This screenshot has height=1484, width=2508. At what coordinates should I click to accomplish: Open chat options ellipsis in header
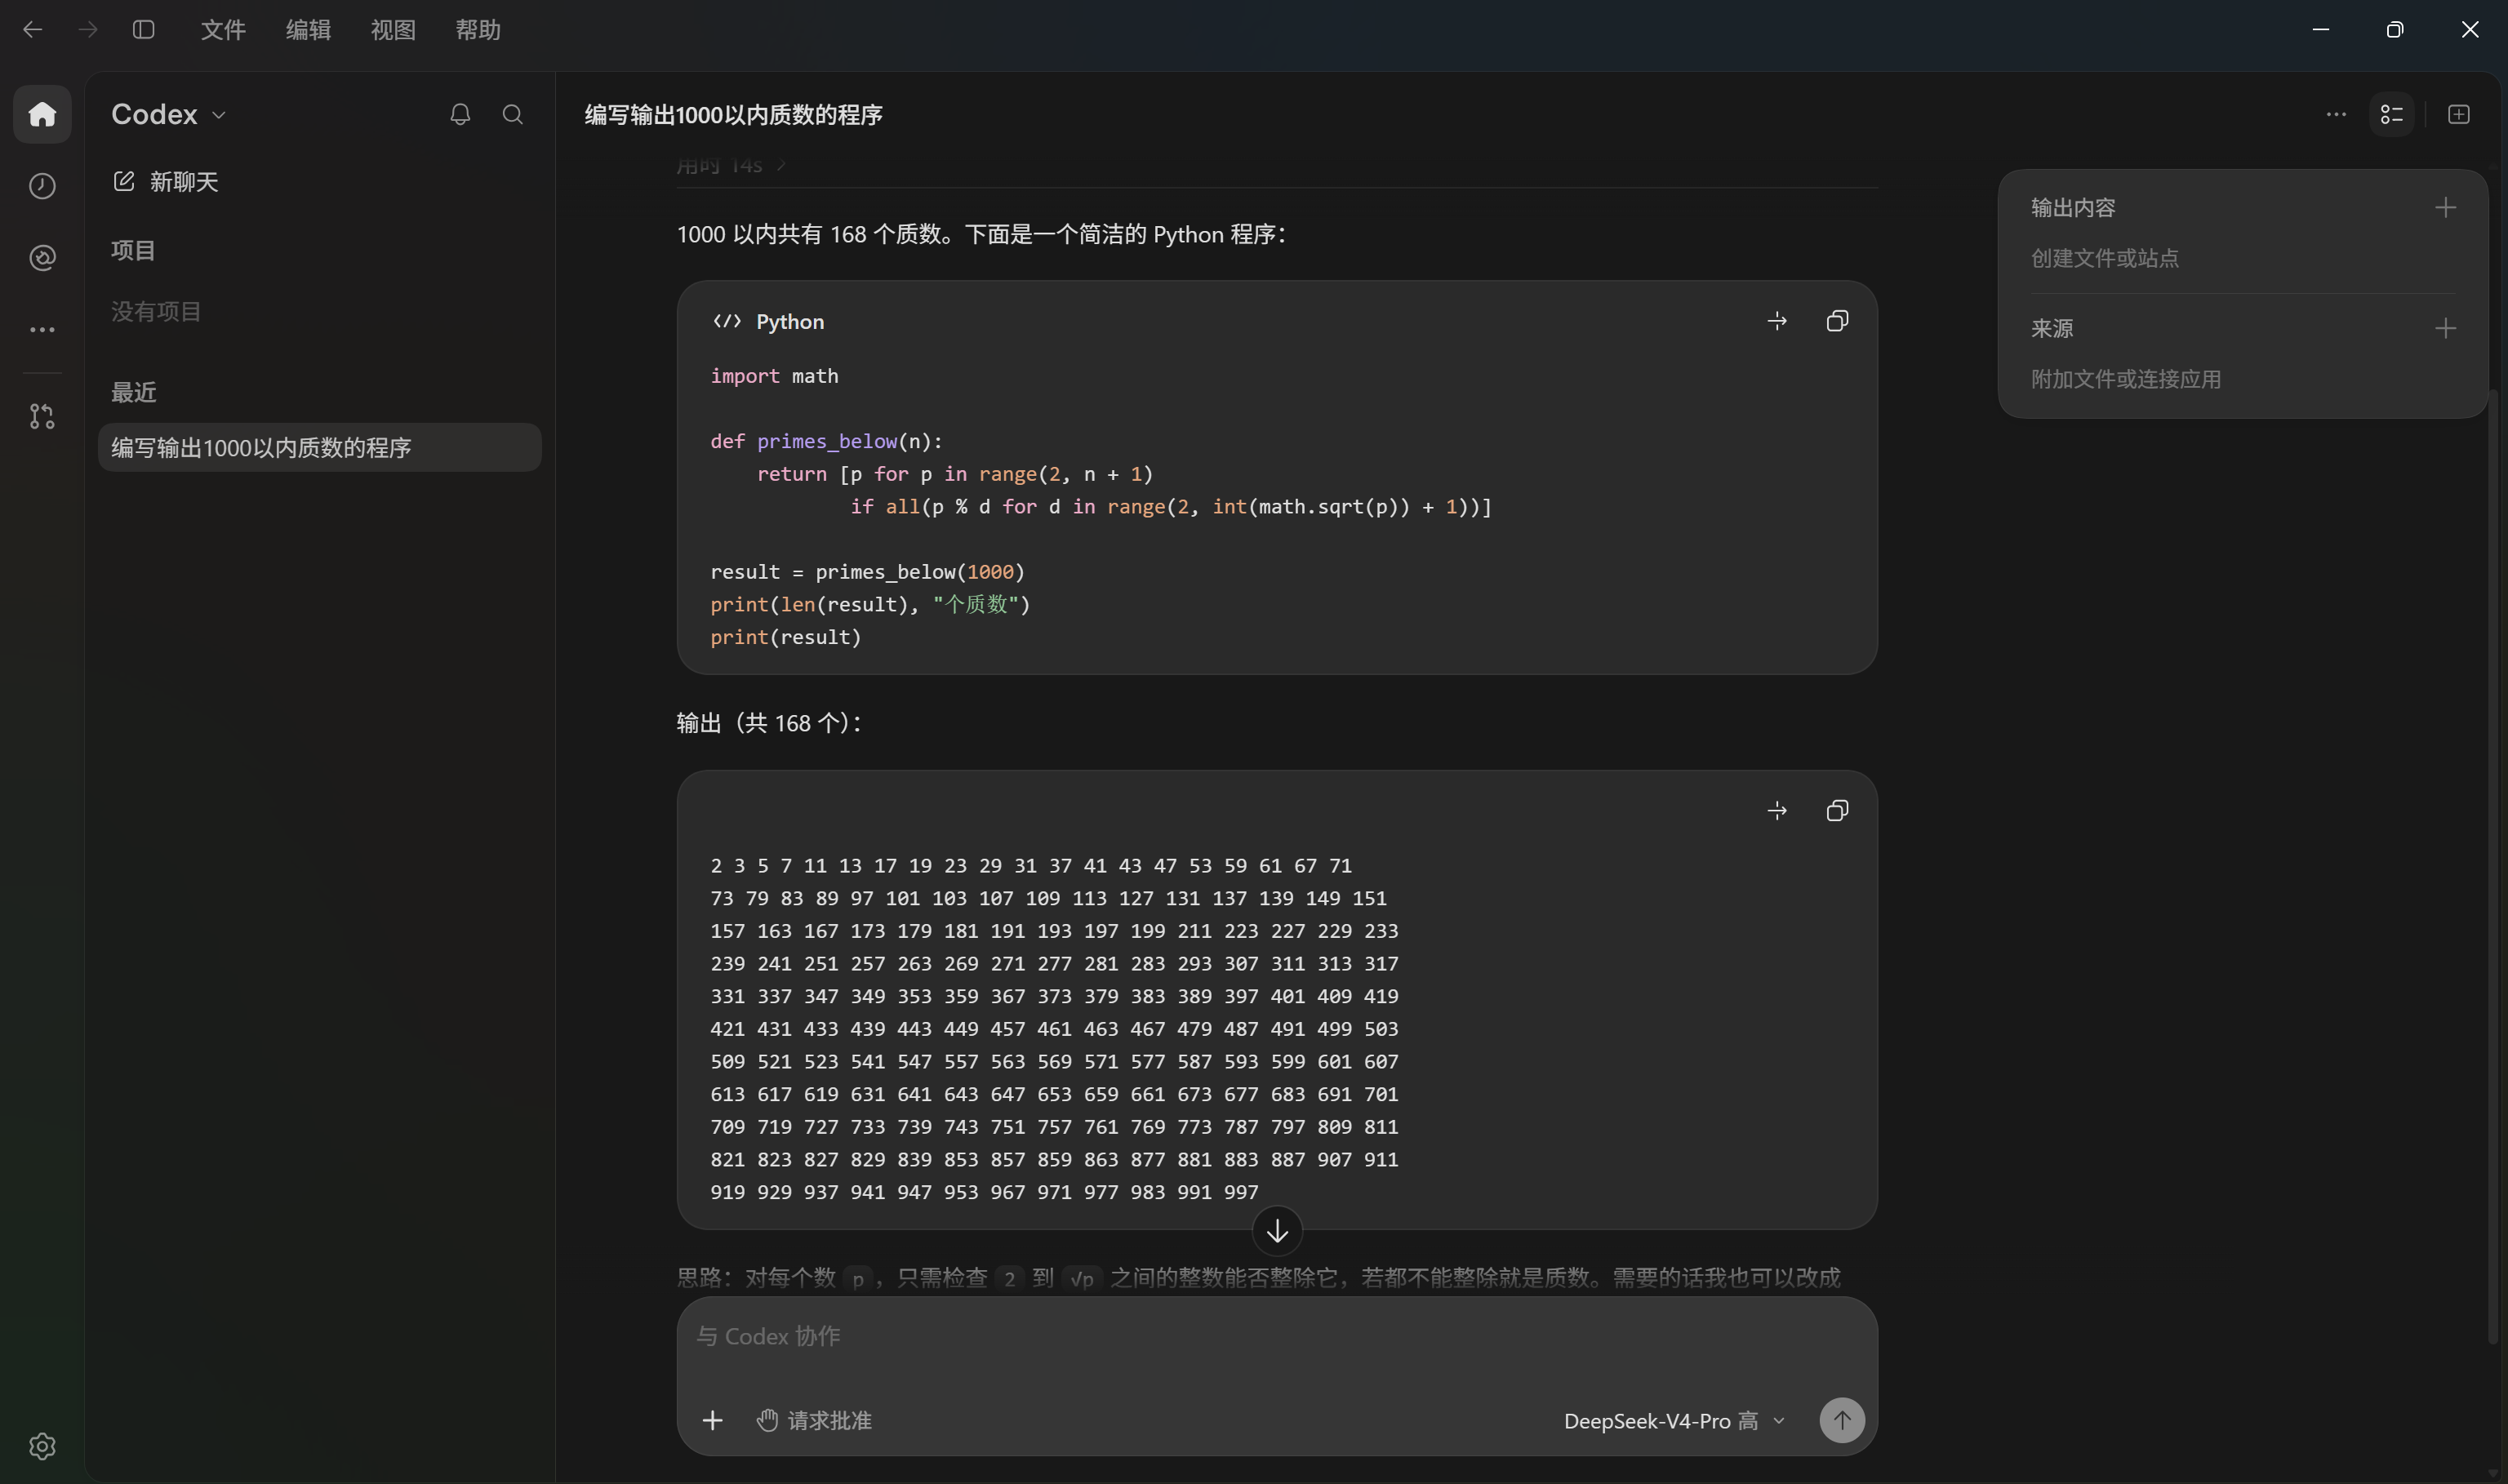2336,114
